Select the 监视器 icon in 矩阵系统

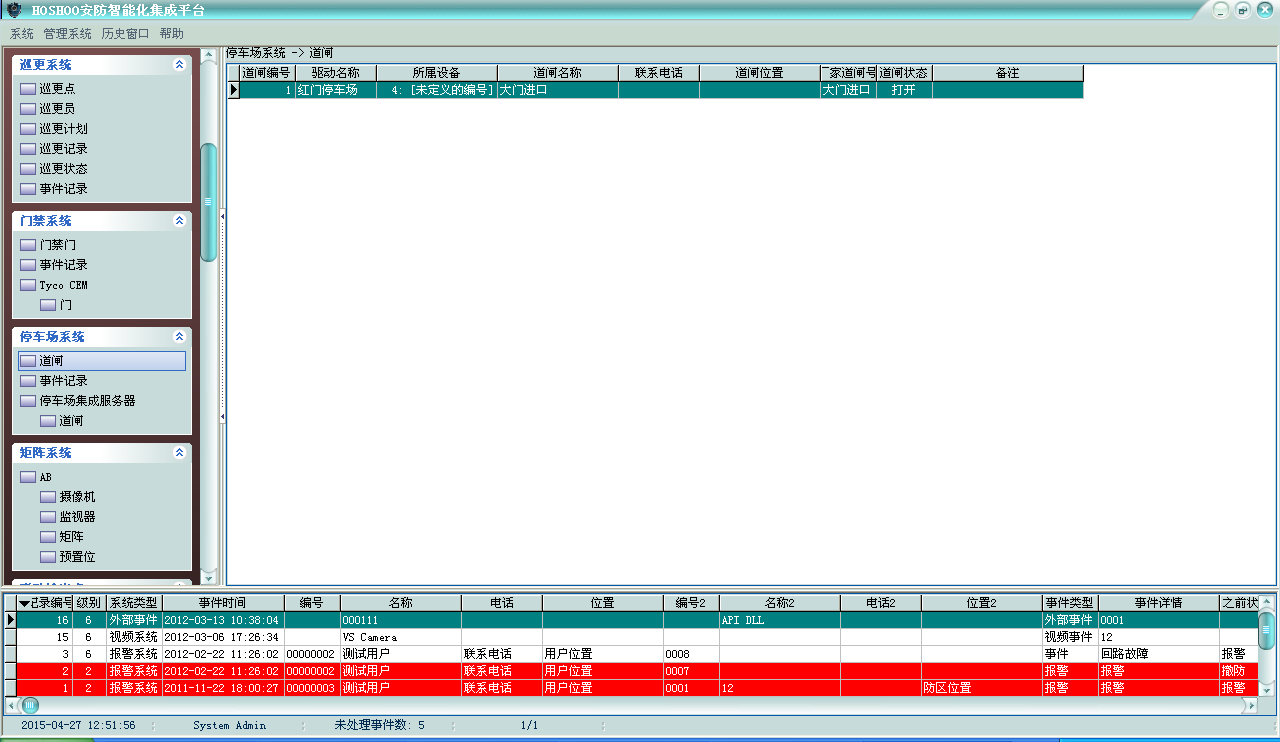(x=47, y=517)
